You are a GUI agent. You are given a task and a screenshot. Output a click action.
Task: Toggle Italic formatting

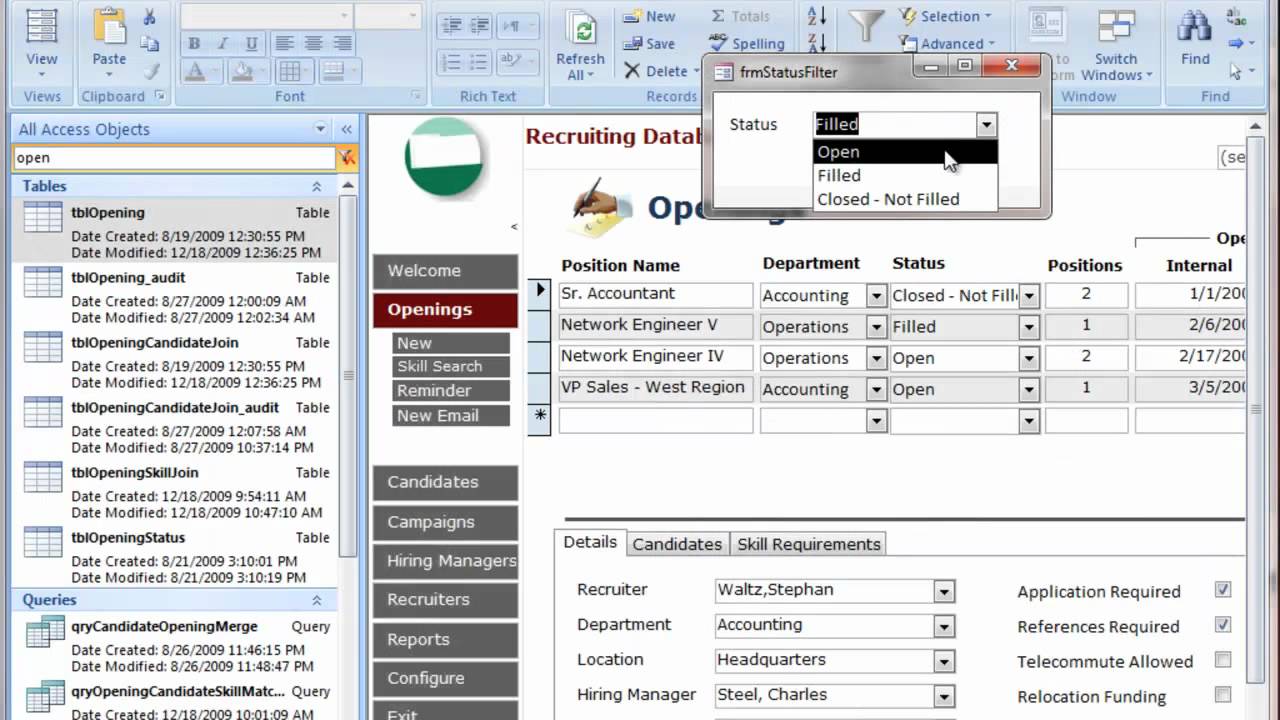click(x=223, y=43)
